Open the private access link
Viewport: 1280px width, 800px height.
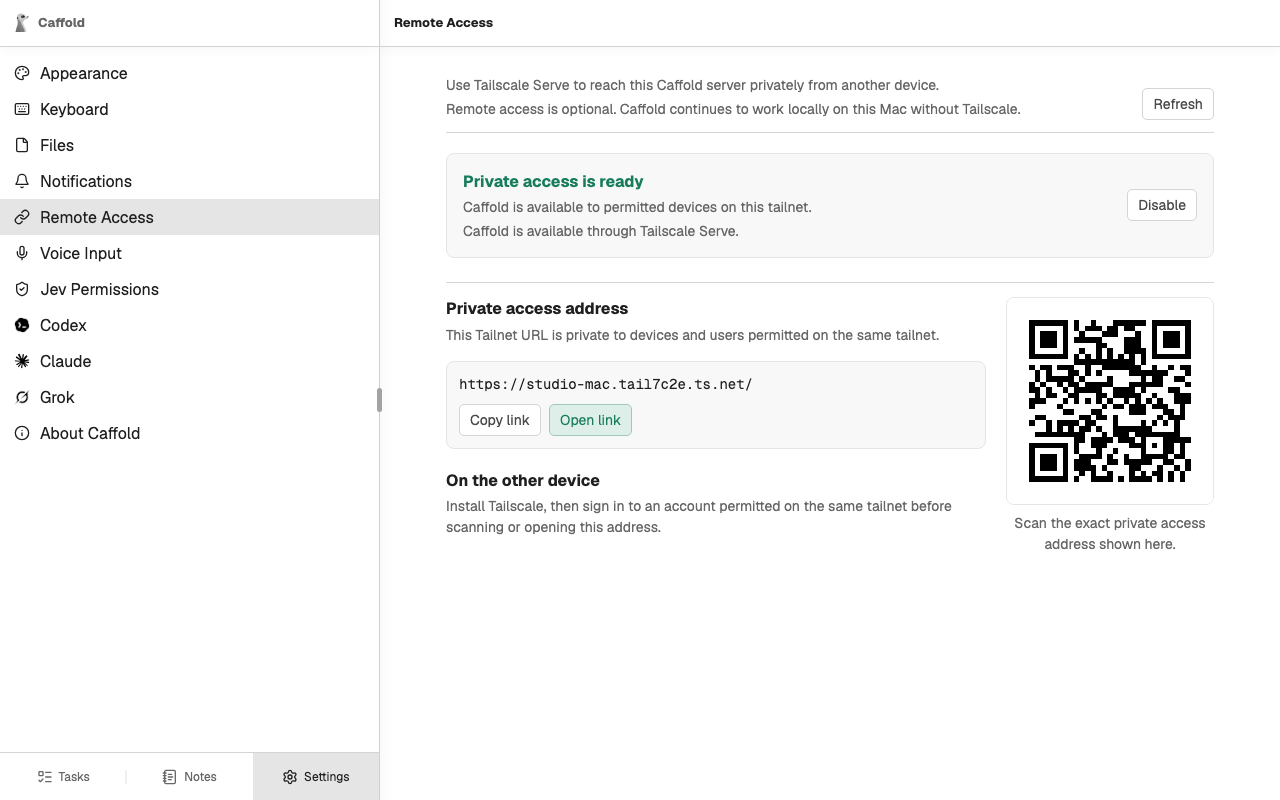(590, 420)
